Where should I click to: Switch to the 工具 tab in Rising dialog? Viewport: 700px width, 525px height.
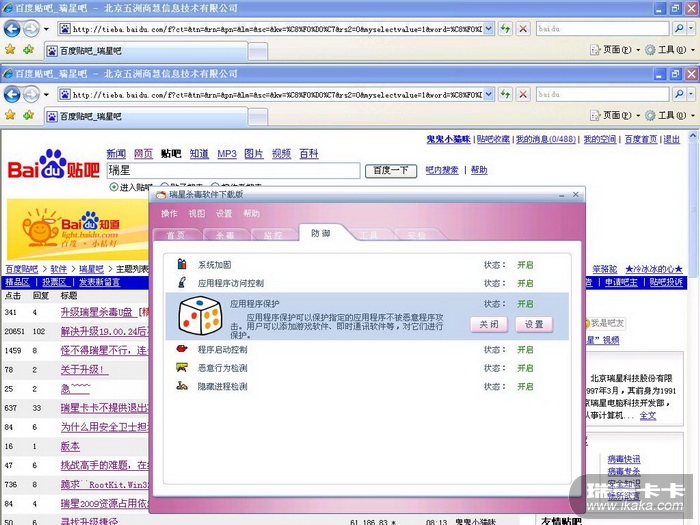[369, 235]
